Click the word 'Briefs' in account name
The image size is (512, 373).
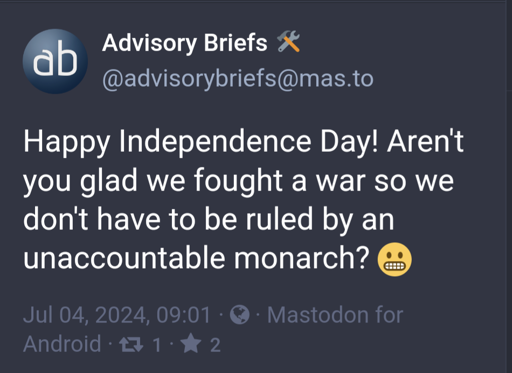[236, 43]
